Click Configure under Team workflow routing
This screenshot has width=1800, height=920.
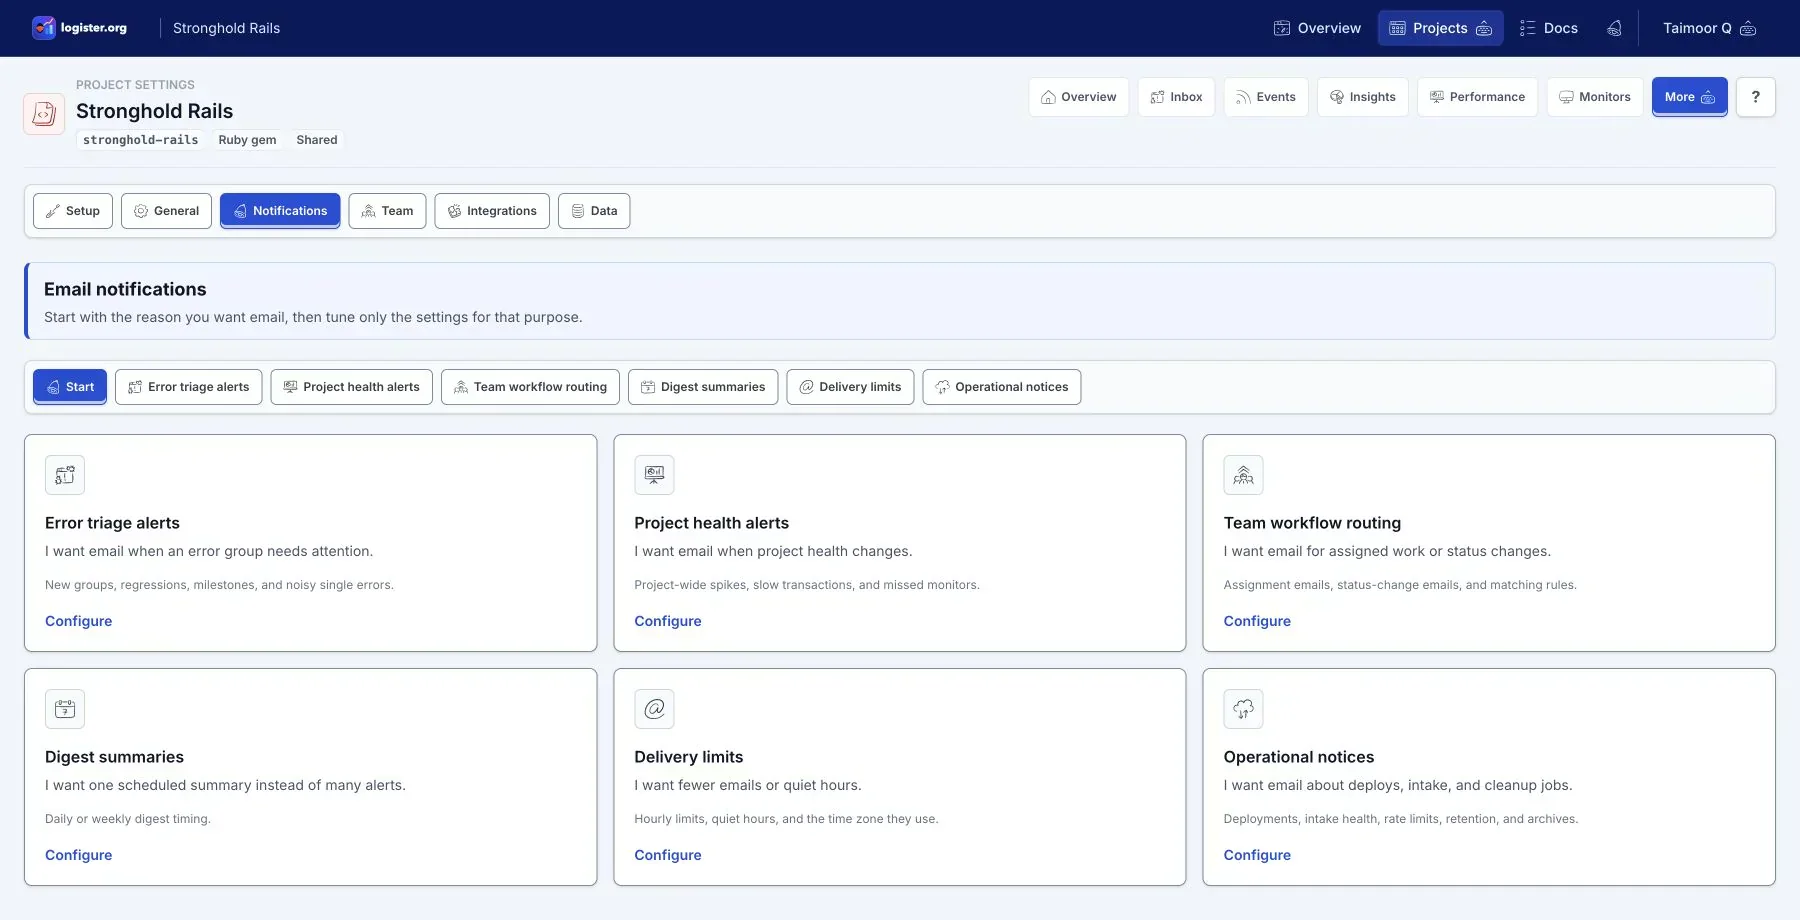(x=1257, y=621)
